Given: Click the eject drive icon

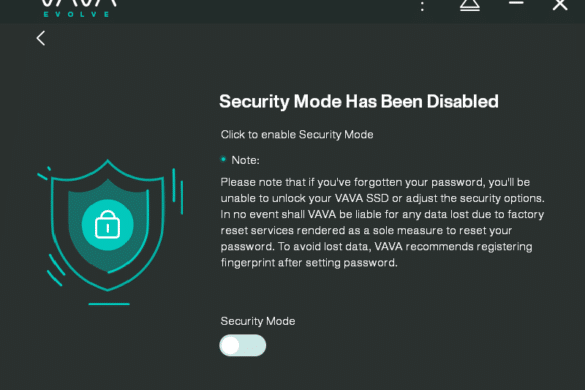Looking at the screenshot, I should 470,5.
